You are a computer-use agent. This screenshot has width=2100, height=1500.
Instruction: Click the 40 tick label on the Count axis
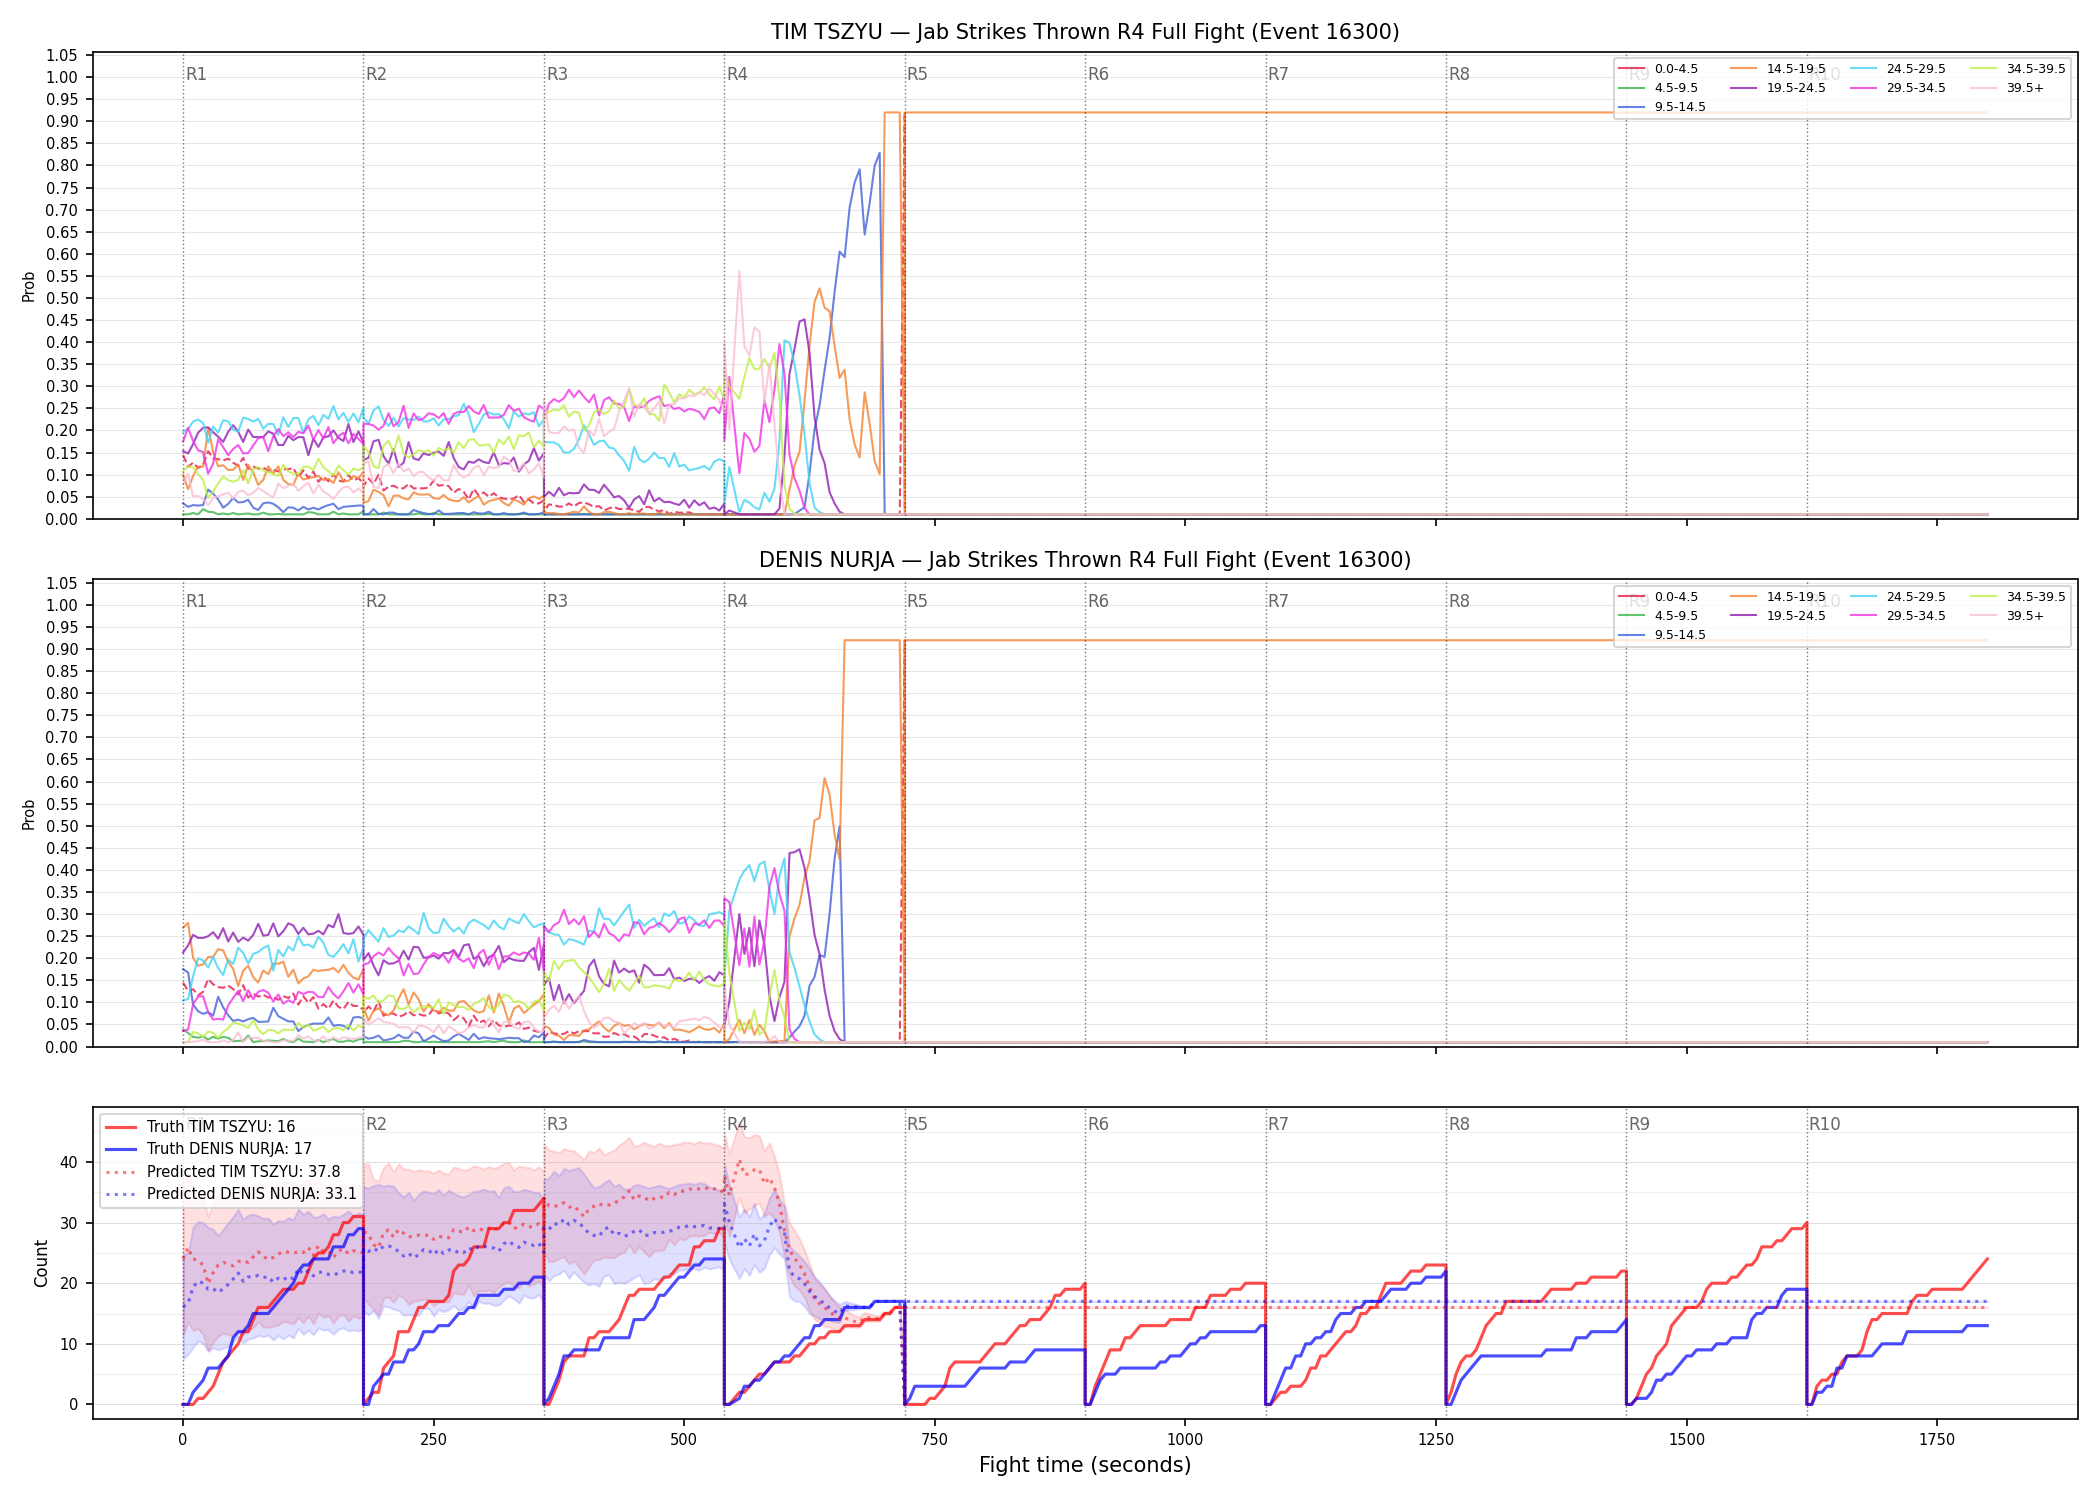point(69,1162)
